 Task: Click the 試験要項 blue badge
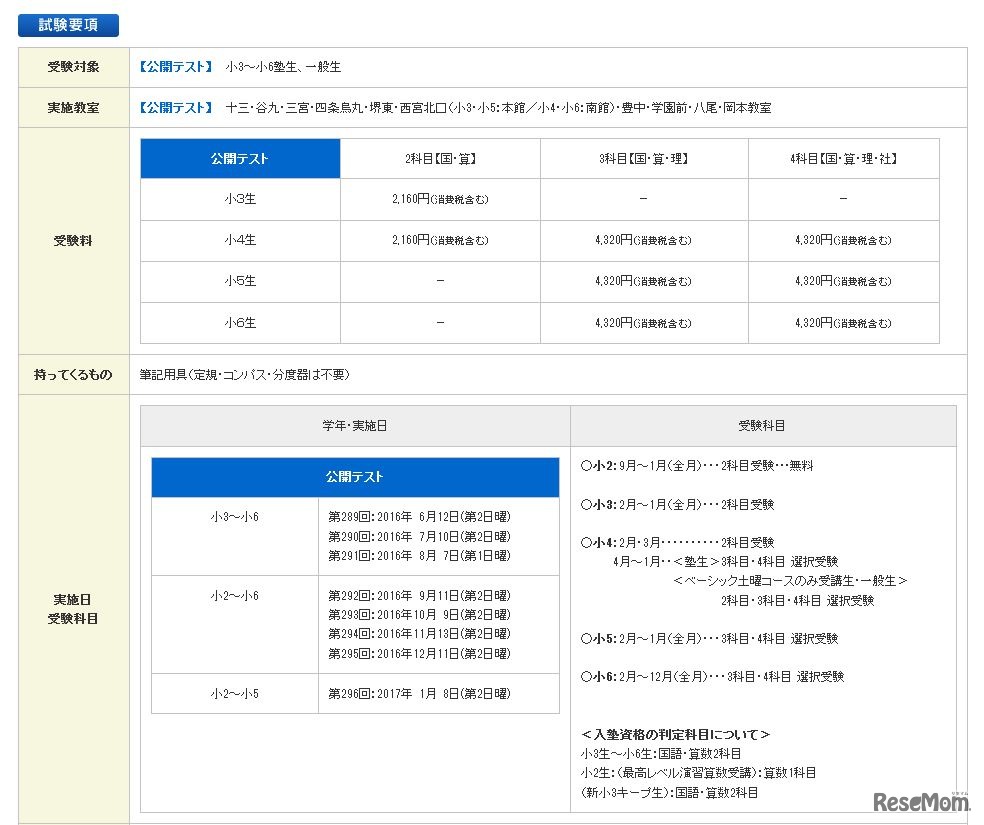click(x=67, y=25)
